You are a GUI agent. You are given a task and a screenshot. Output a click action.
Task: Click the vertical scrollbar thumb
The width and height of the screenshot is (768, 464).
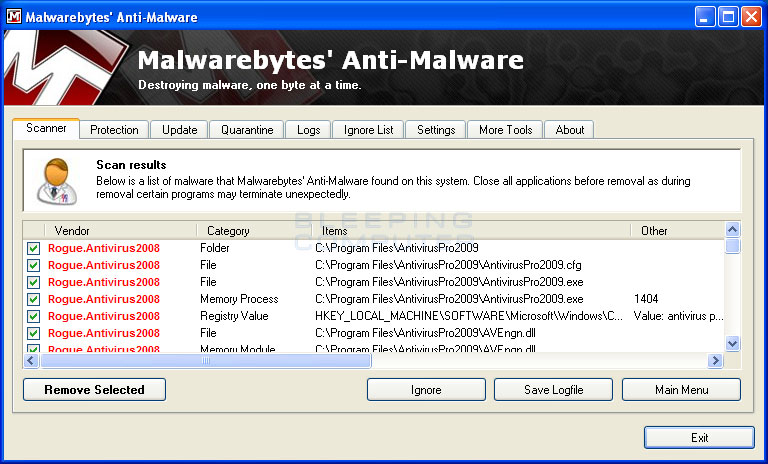(x=732, y=245)
